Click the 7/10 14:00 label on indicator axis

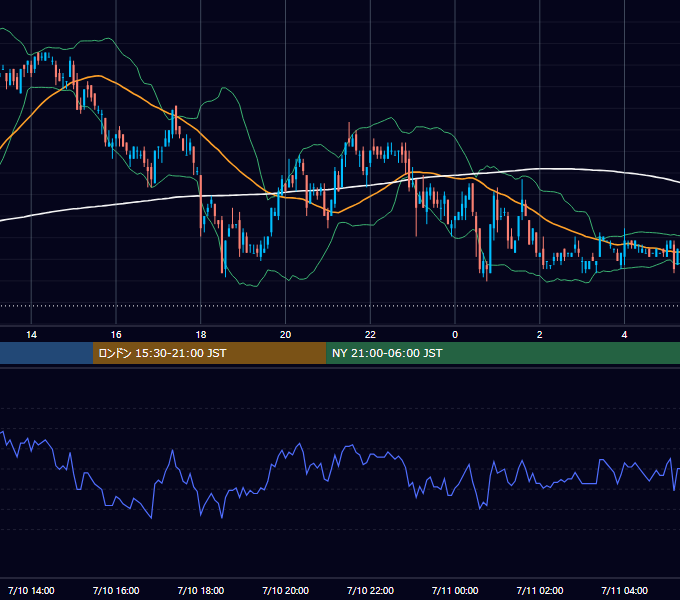[31, 590]
